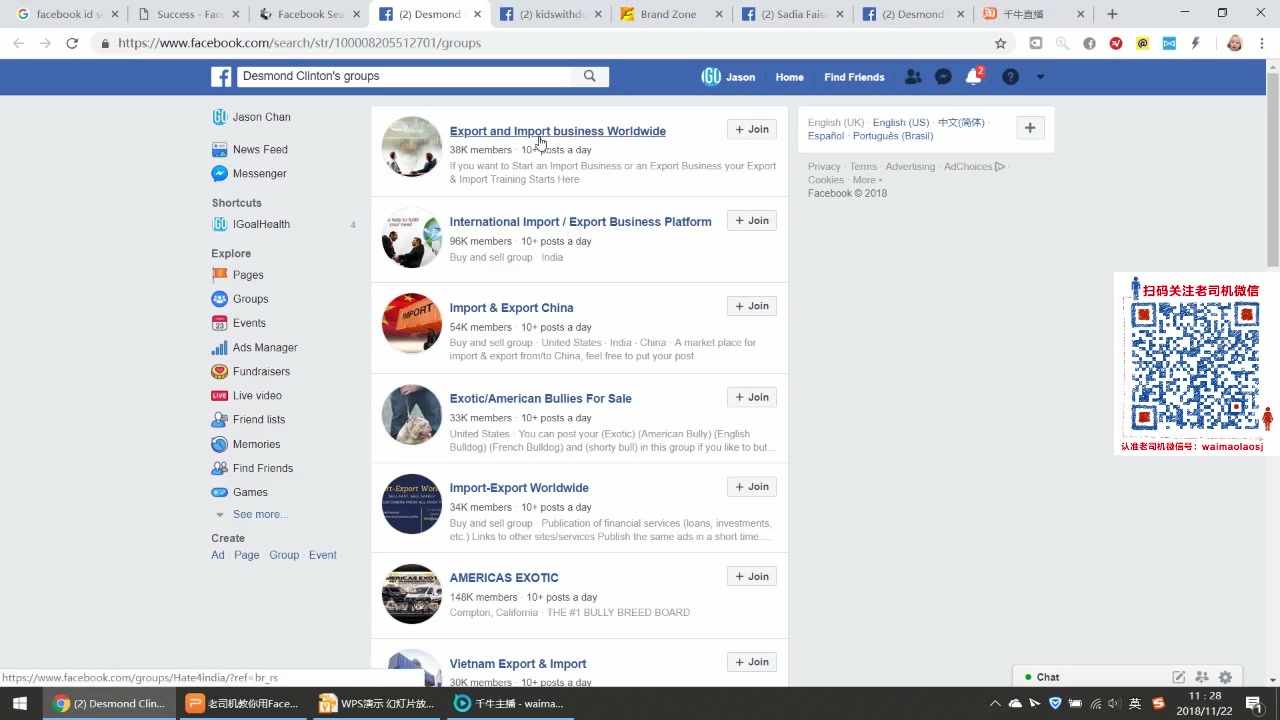Join Export and Import business Worldwide group
This screenshot has width=1280, height=720.
pyautogui.click(x=752, y=129)
